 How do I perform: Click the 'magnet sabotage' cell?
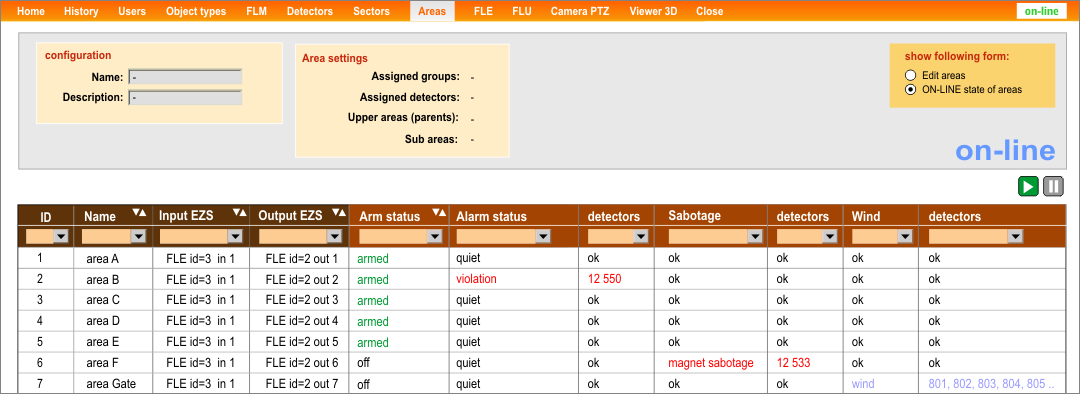711,362
